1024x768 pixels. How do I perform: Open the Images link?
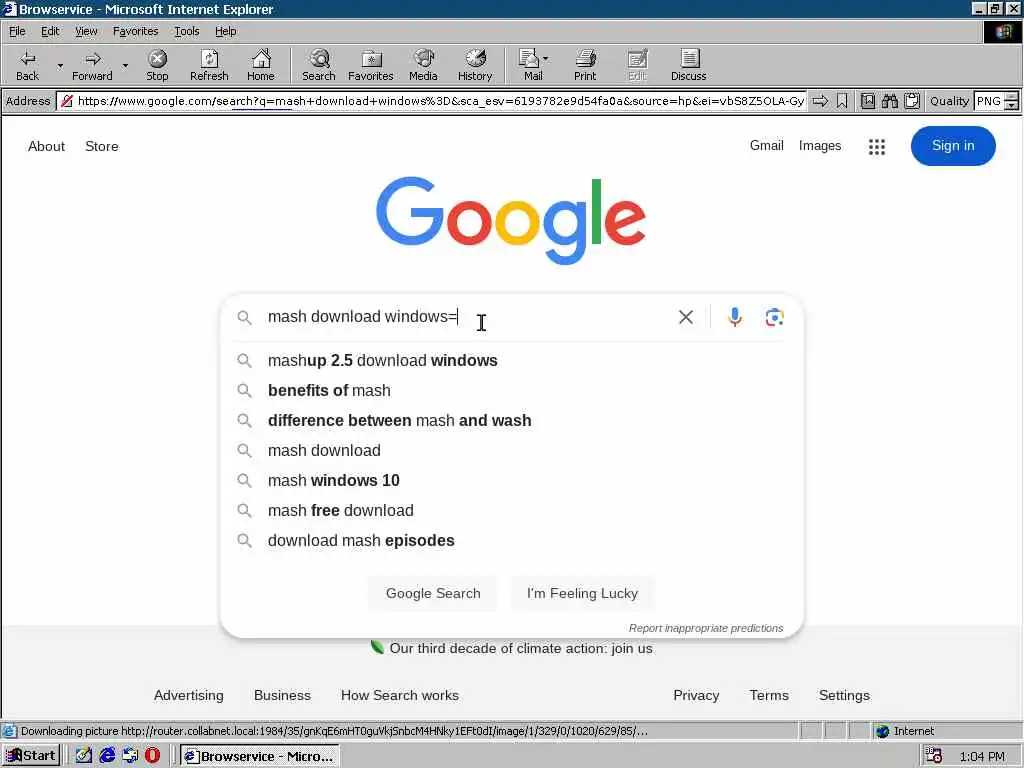click(x=820, y=146)
